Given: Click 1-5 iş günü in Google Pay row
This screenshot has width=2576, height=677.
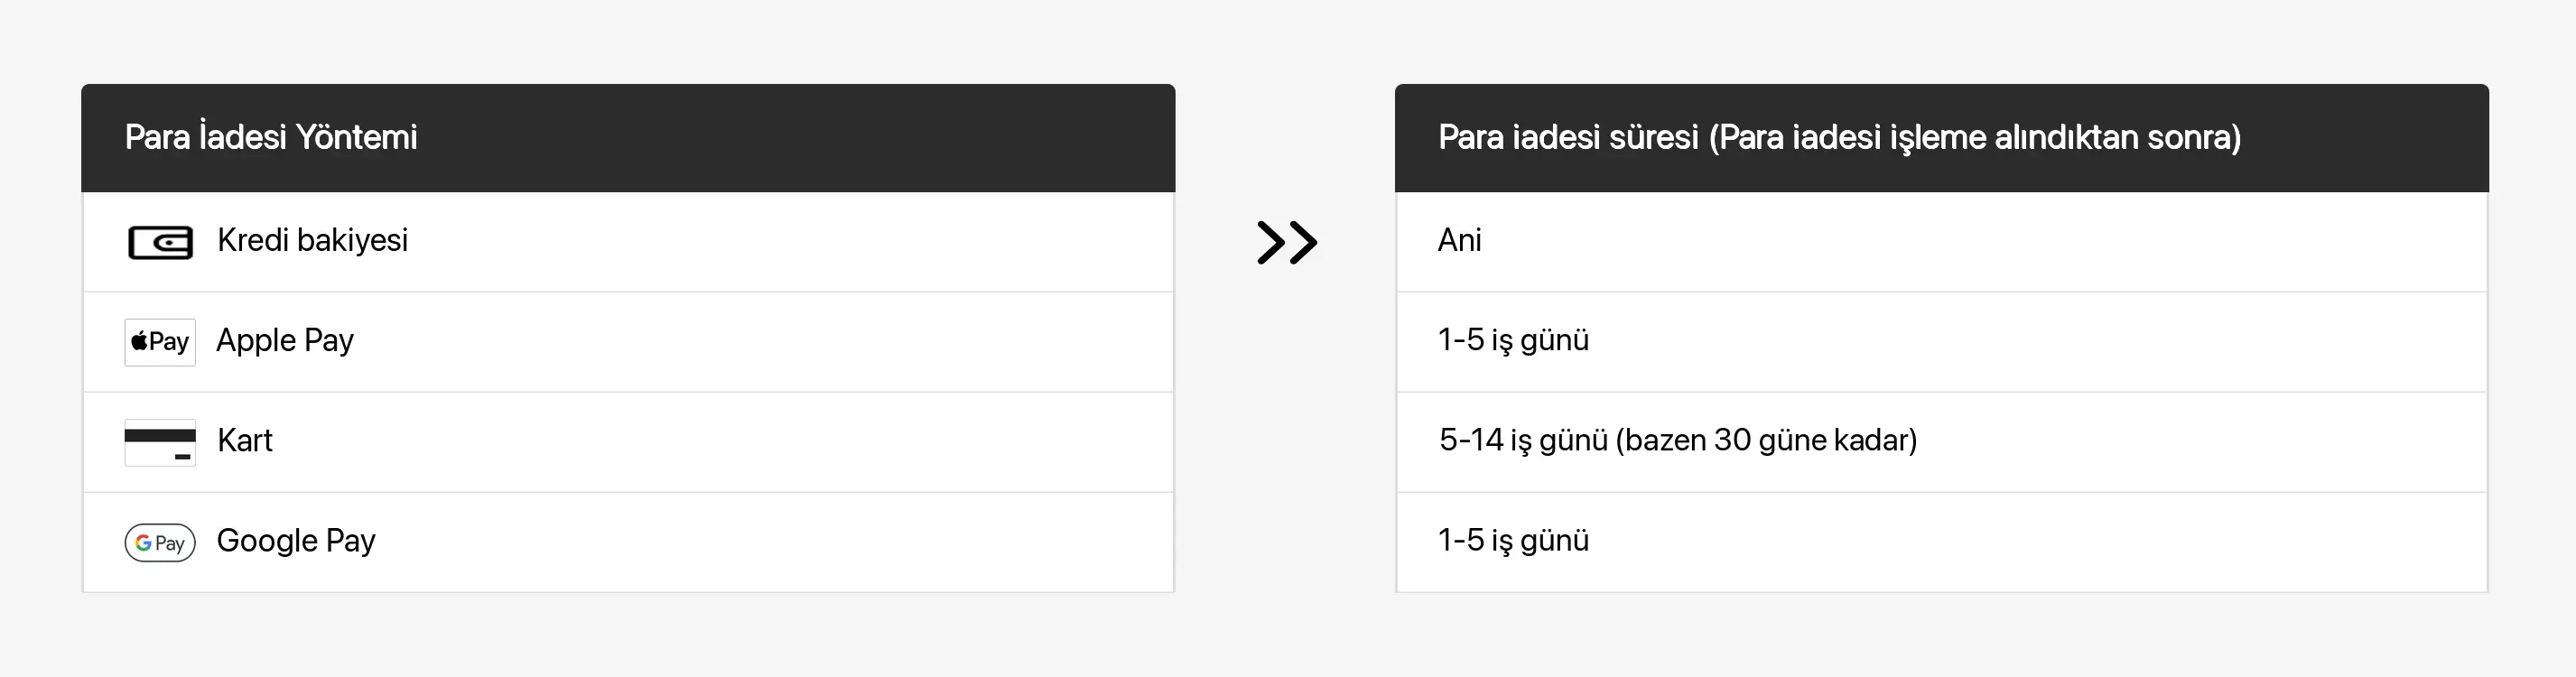Looking at the screenshot, I should (x=1513, y=540).
